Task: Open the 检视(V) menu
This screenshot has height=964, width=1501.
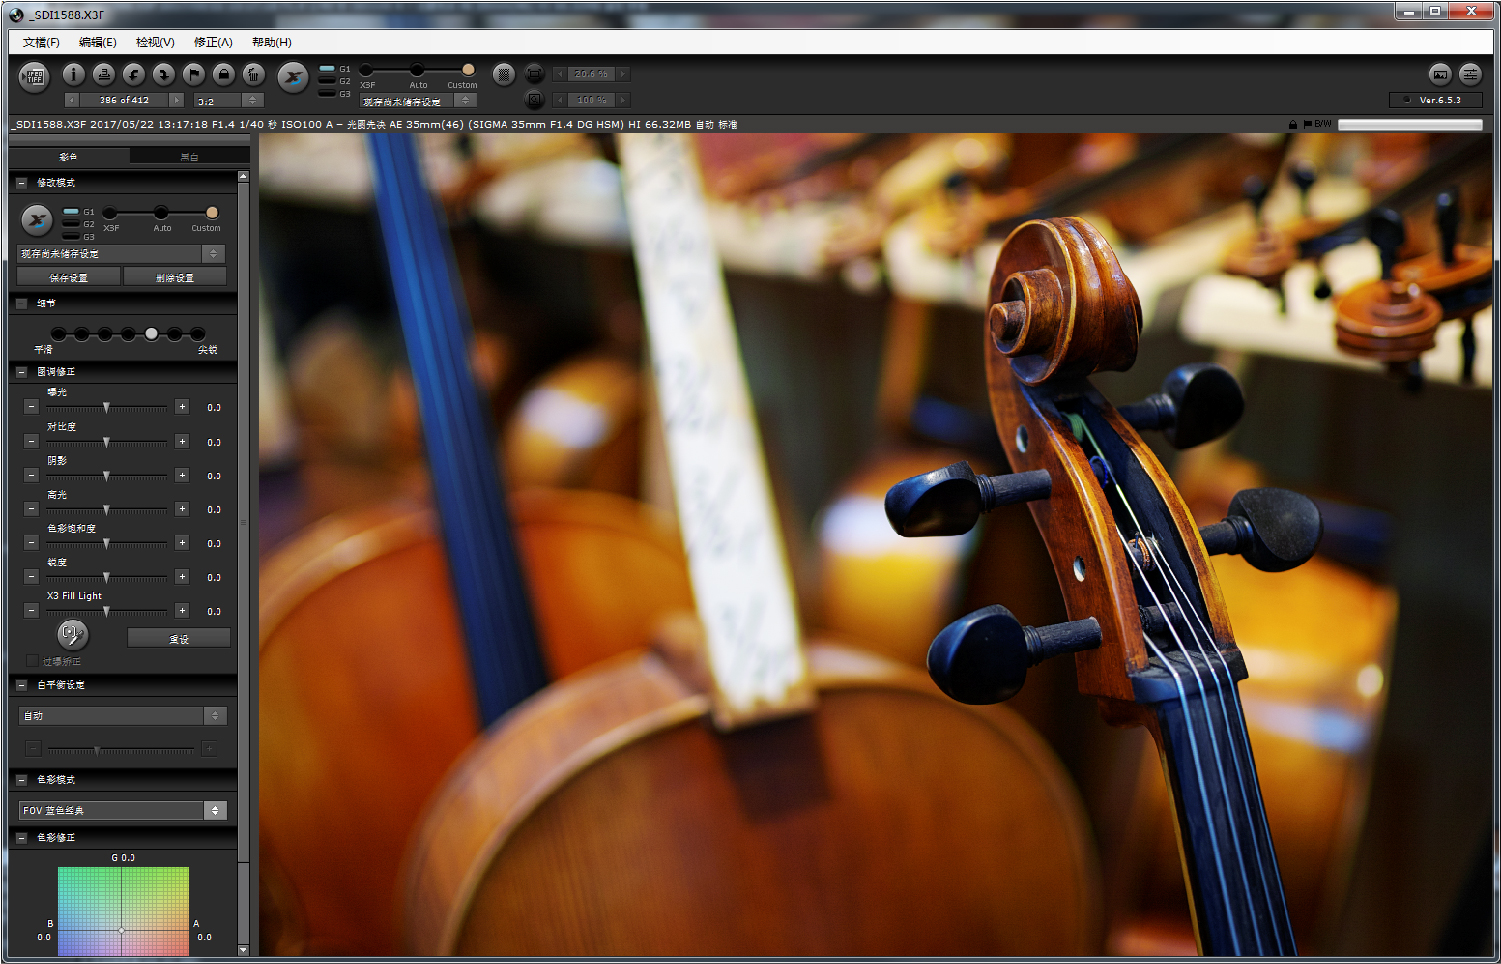Action: tap(155, 42)
